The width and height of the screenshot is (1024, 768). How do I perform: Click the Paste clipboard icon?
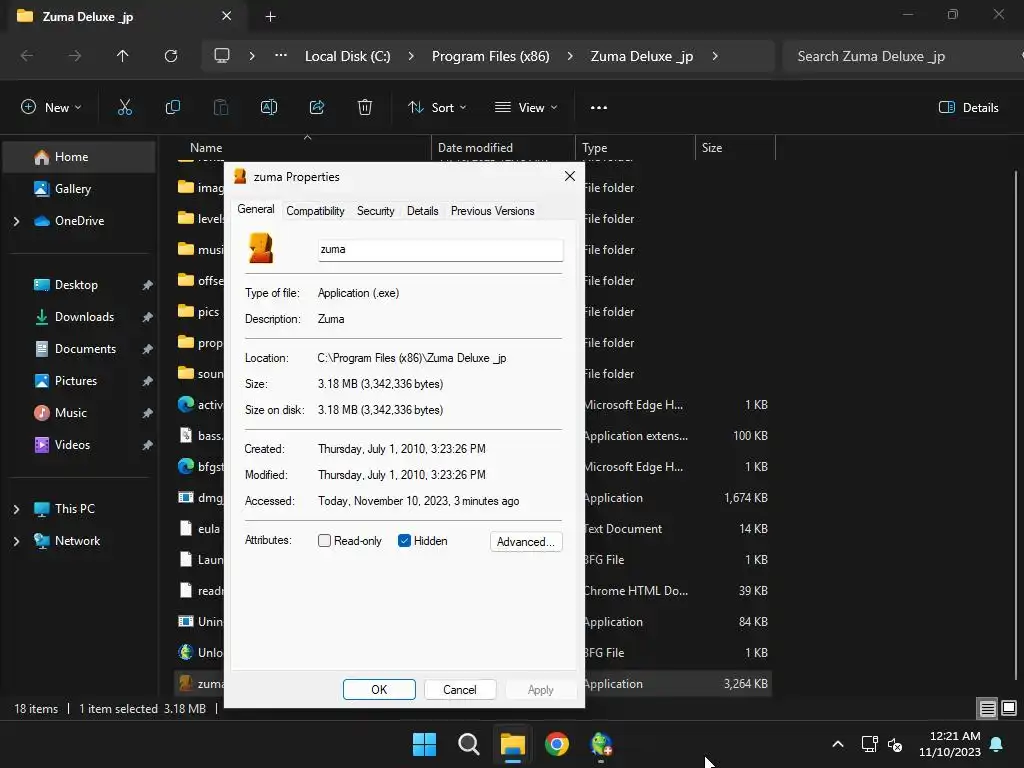[221, 108]
